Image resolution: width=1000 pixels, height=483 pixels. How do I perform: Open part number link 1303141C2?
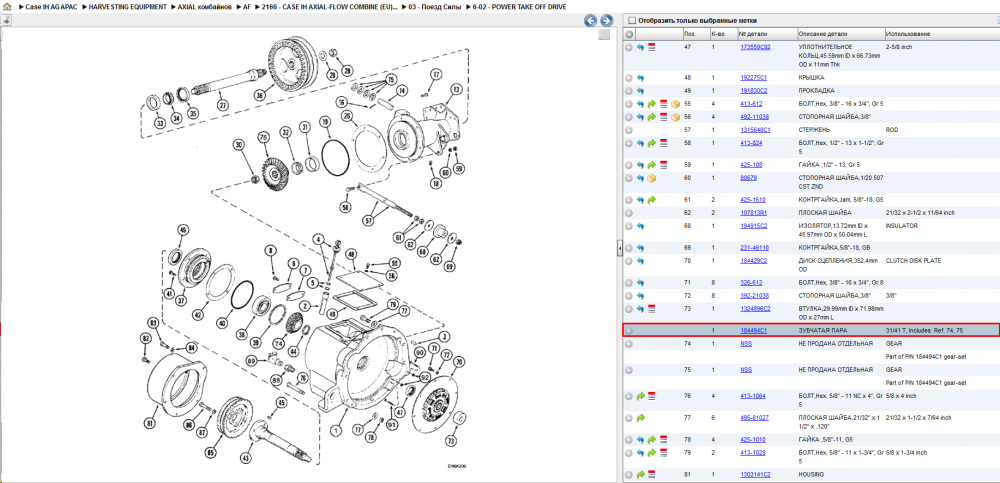point(755,475)
